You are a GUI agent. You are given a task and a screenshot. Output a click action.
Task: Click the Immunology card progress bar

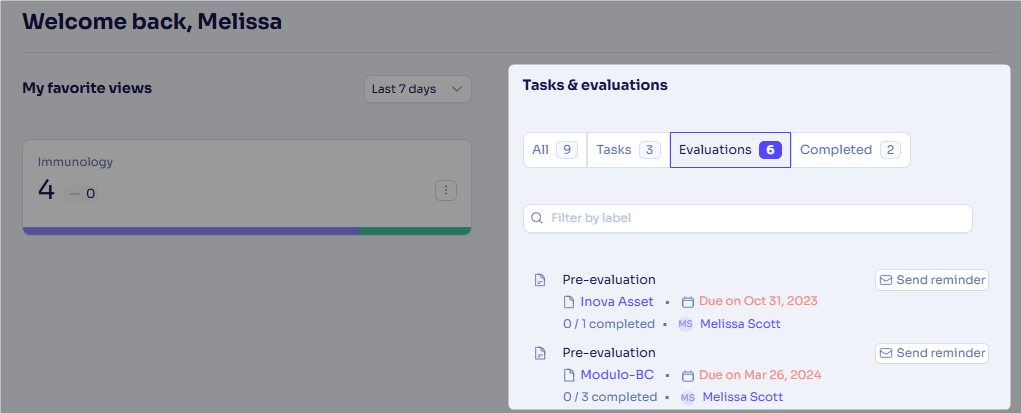(247, 231)
